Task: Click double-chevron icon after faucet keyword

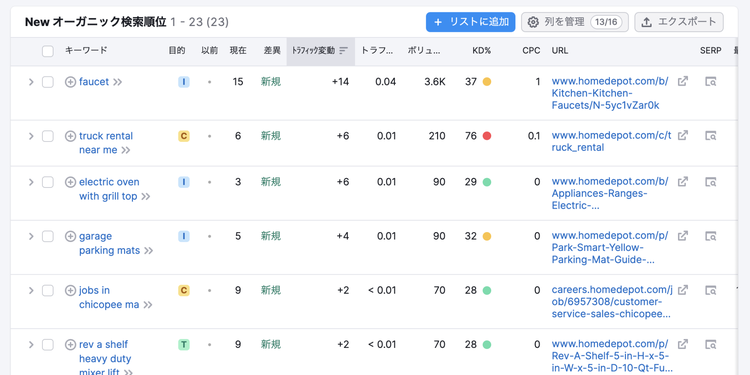Action: tap(118, 82)
